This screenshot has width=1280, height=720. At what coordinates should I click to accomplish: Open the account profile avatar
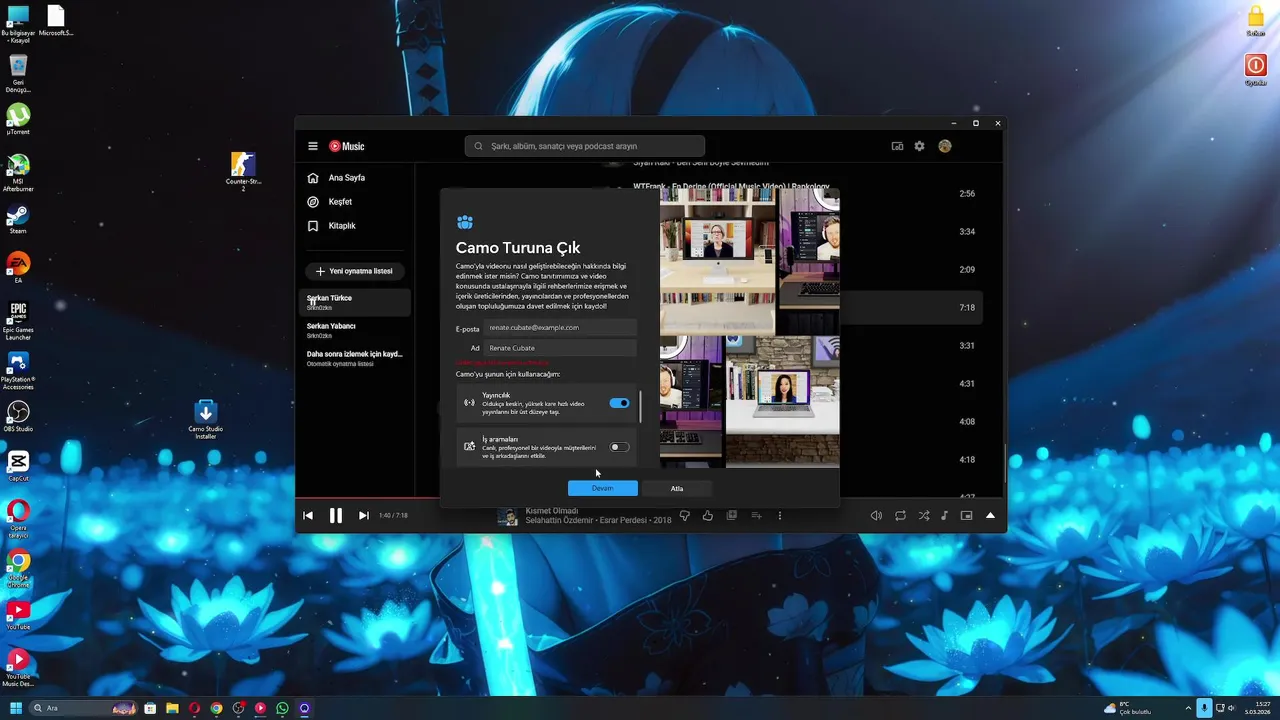pyautogui.click(x=945, y=146)
